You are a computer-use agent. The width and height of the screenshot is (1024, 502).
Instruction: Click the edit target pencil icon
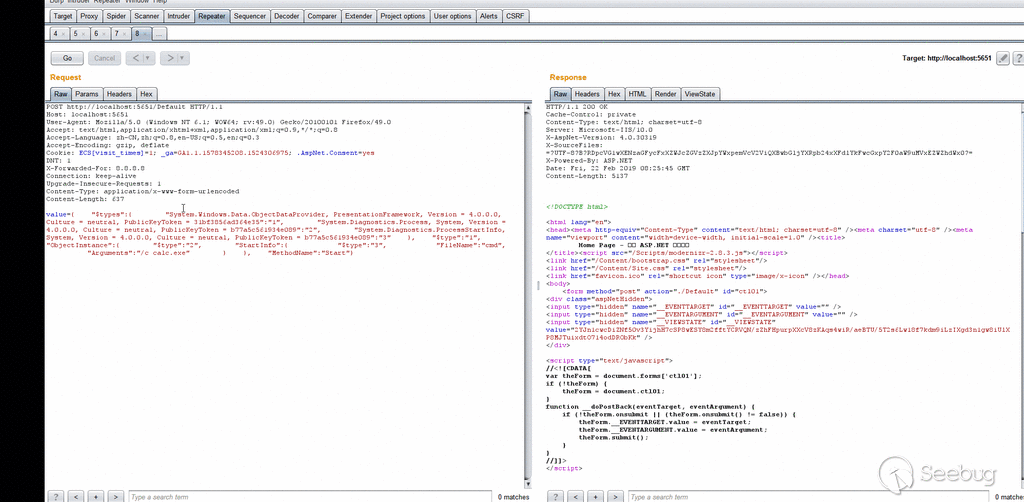1003,59
